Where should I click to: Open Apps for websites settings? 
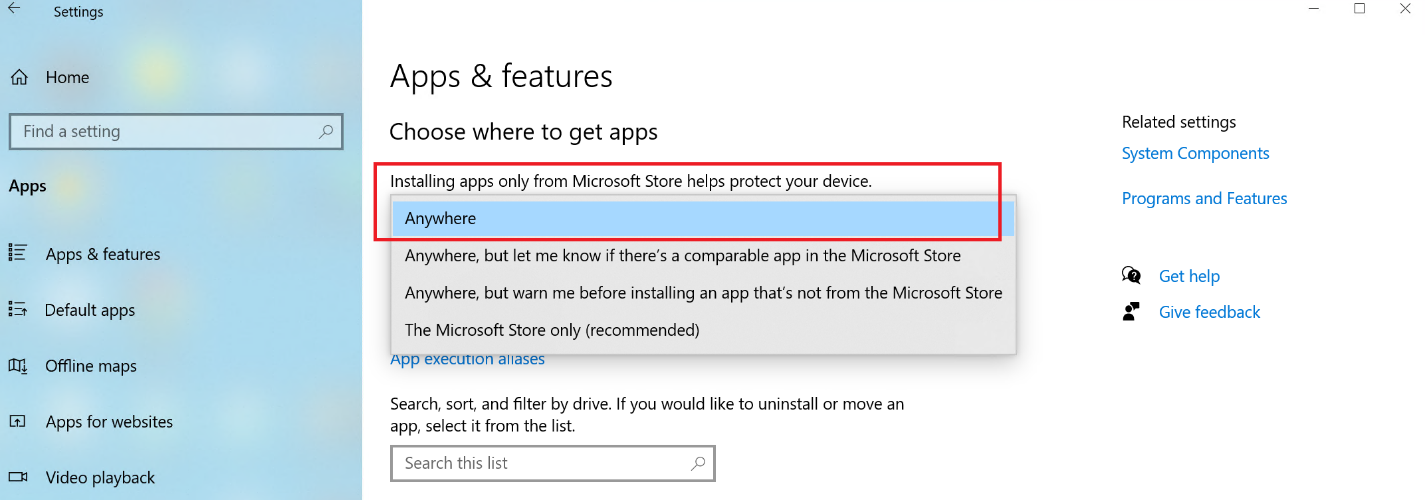tap(109, 422)
